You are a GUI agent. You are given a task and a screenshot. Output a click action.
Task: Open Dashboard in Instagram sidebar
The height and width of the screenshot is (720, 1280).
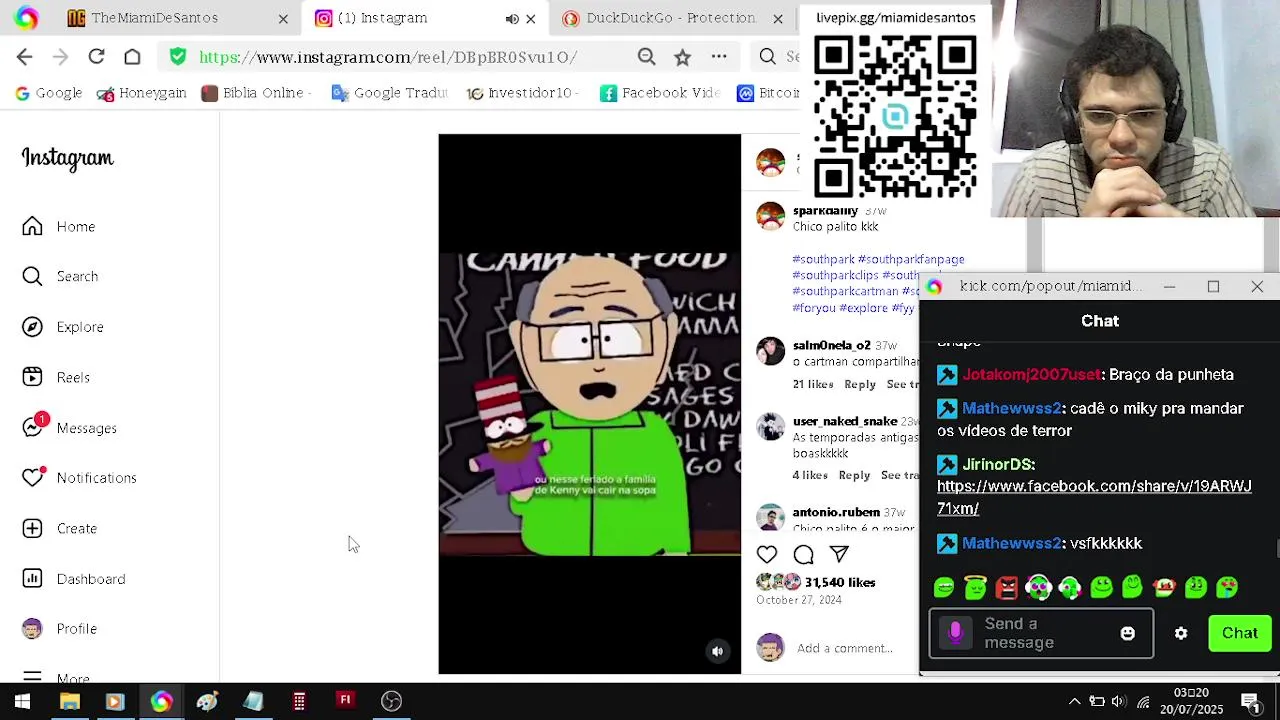point(73,580)
